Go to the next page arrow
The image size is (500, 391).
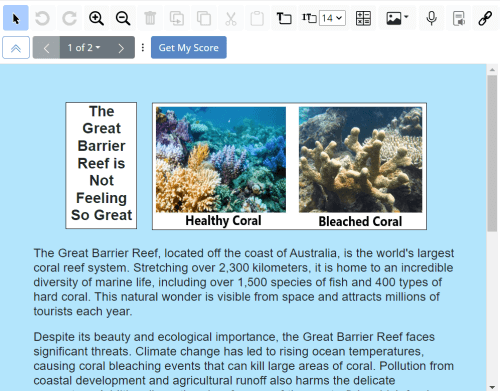(x=121, y=48)
